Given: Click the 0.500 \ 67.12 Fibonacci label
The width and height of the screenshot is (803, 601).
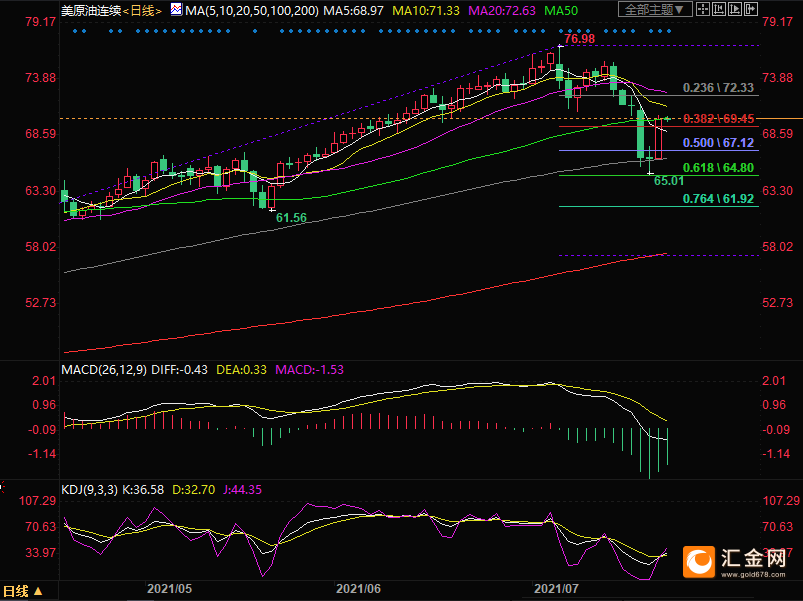Looking at the screenshot, I should (719, 142).
